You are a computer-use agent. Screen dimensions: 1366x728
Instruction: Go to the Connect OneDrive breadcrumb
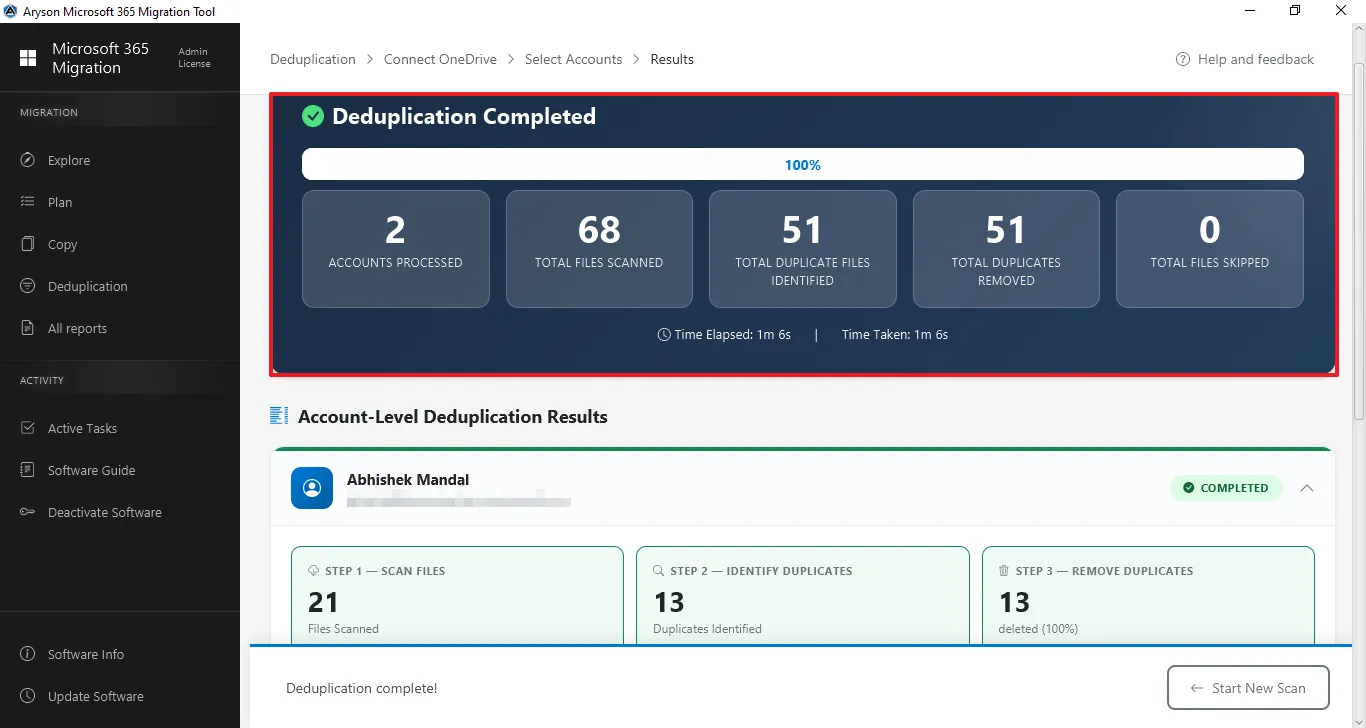click(440, 59)
